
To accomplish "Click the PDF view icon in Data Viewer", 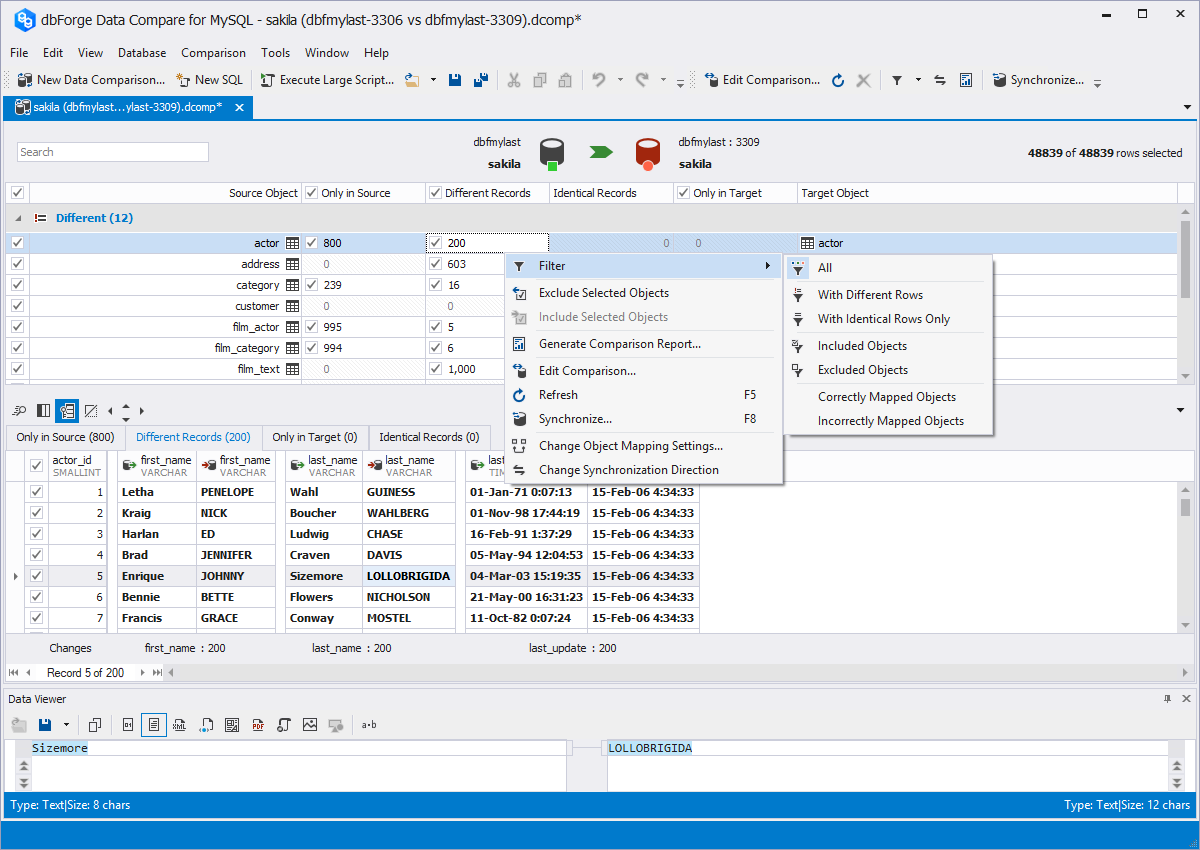I will point(258,724).
